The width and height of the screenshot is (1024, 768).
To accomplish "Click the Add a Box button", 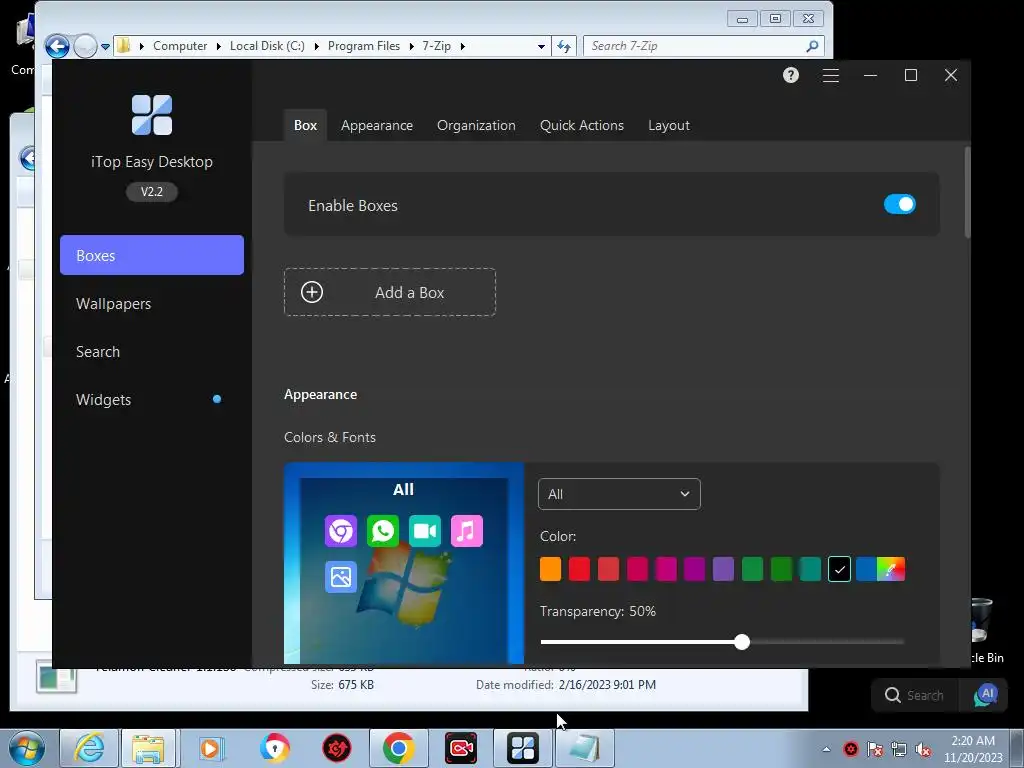I will pyautogui.click(x=390, y=292).
